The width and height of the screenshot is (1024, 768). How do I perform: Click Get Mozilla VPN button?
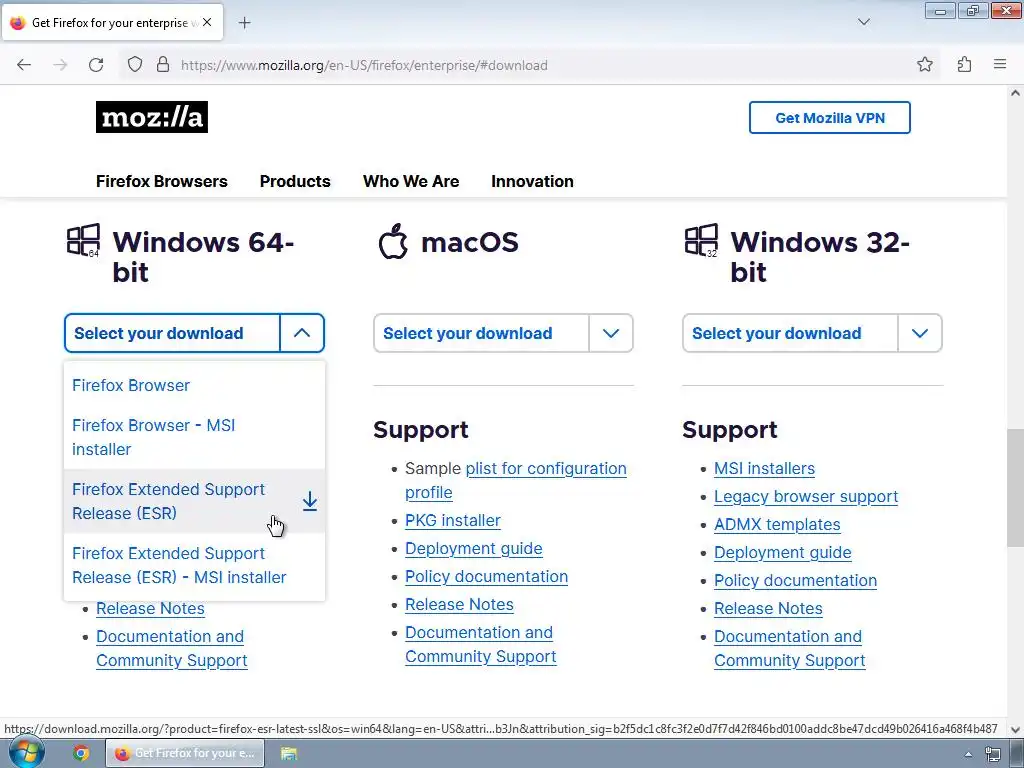point(829,118)
